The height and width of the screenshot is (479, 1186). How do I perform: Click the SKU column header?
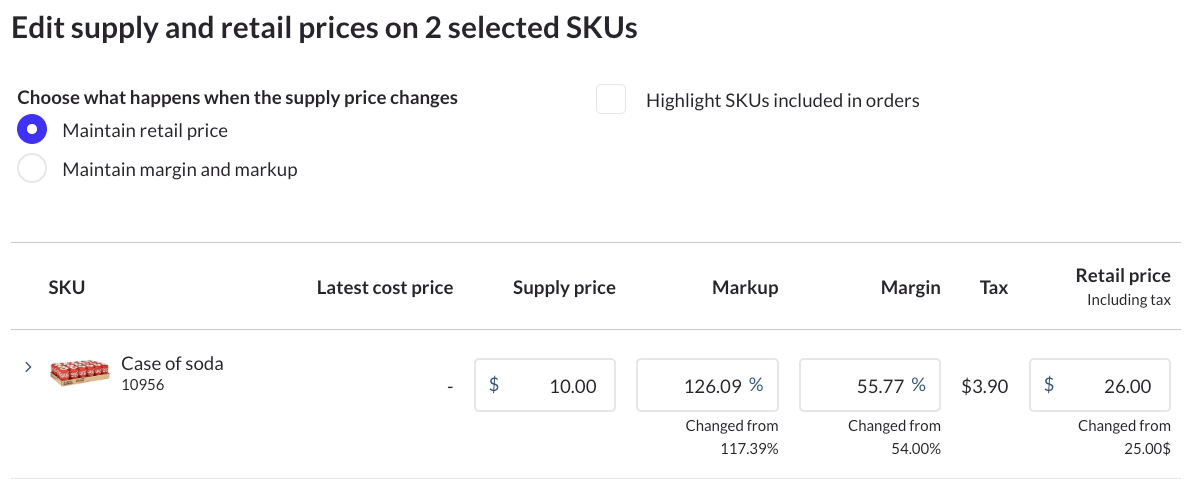(x=67, y=288)
